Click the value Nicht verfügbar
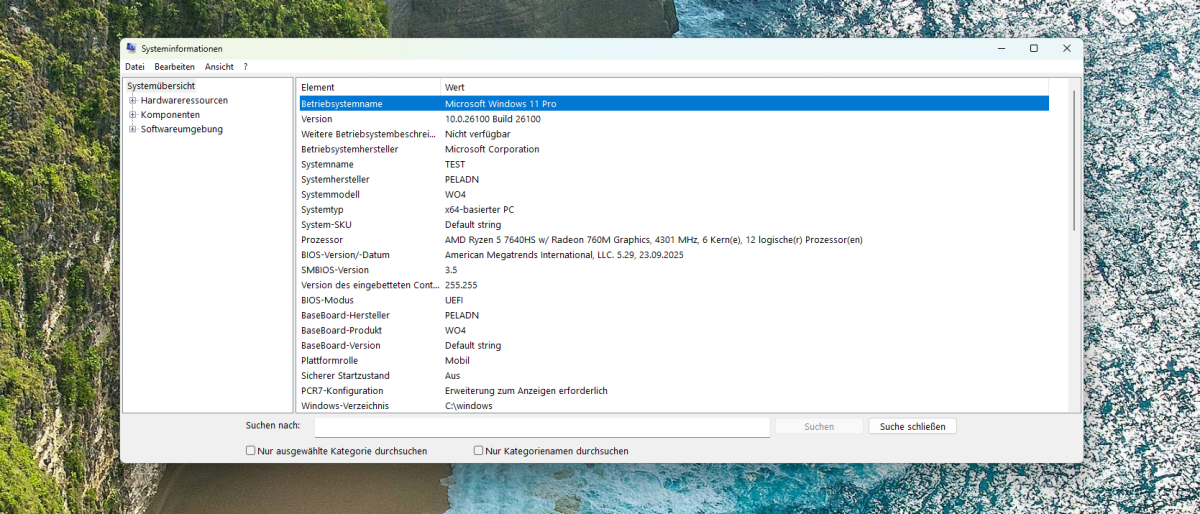Image resolution: width=1200 pixels, height=514 pixels. [x=478, y=134]
